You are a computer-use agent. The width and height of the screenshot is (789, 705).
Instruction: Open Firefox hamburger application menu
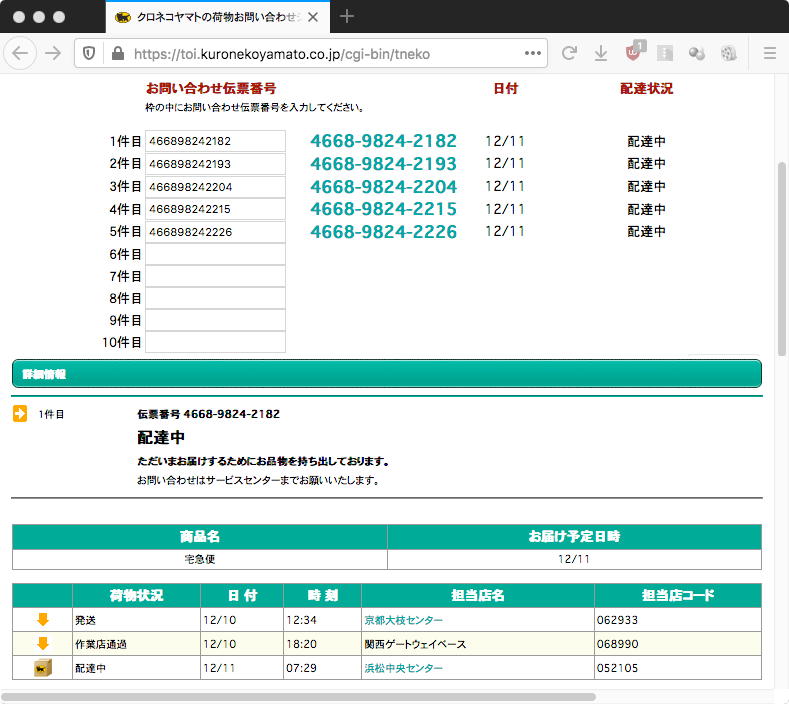click(769, 53)
